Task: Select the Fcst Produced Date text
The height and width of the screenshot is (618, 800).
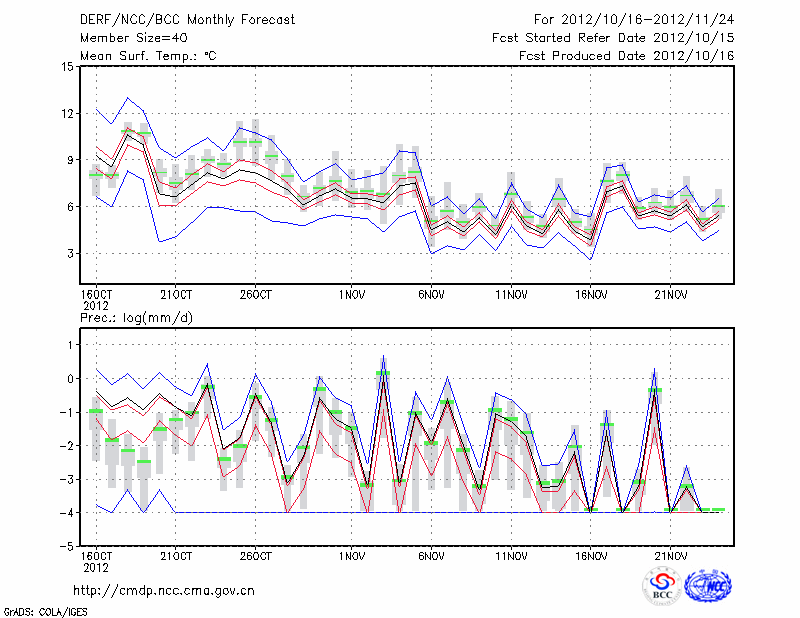Action: (627, 56)
